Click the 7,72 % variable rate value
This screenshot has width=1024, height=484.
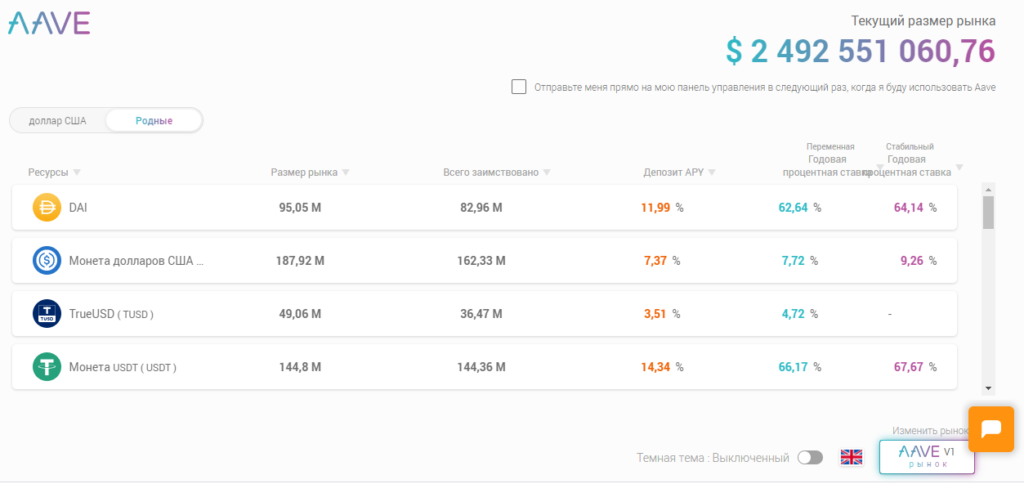tap(799, 261)
